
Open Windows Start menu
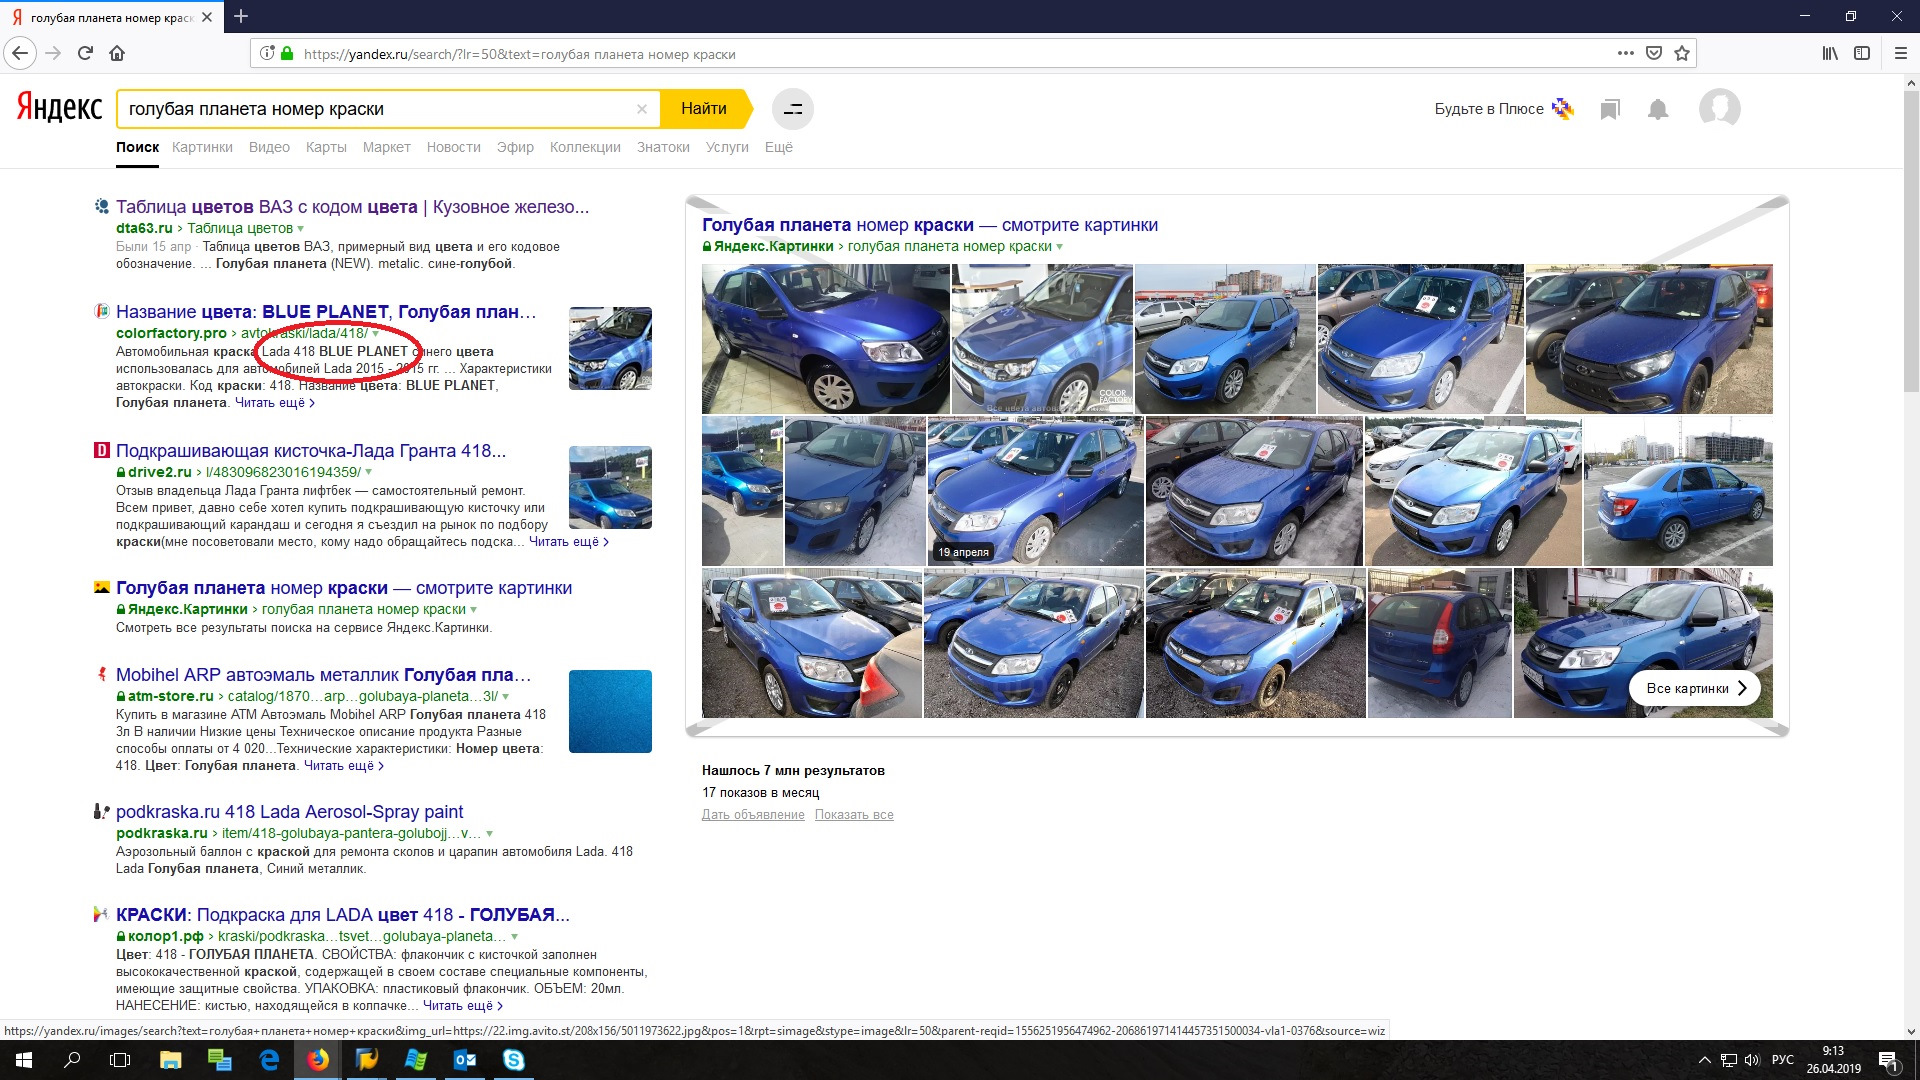(x=24, y=1060)
